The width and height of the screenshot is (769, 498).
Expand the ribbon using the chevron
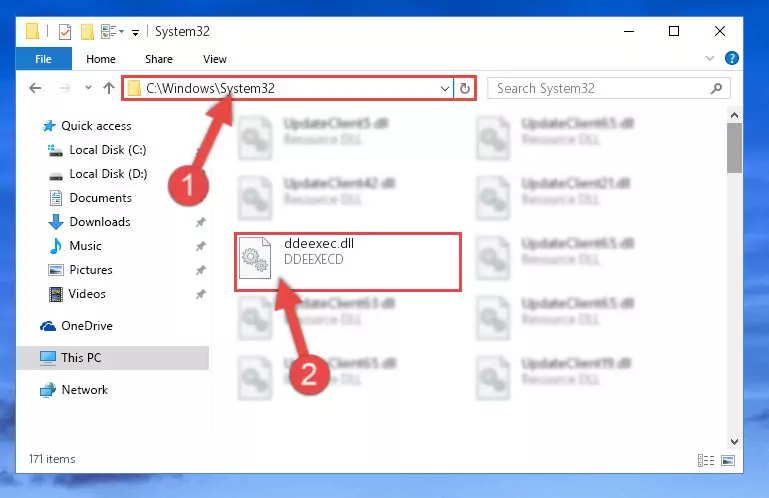(x=709, y=58)
